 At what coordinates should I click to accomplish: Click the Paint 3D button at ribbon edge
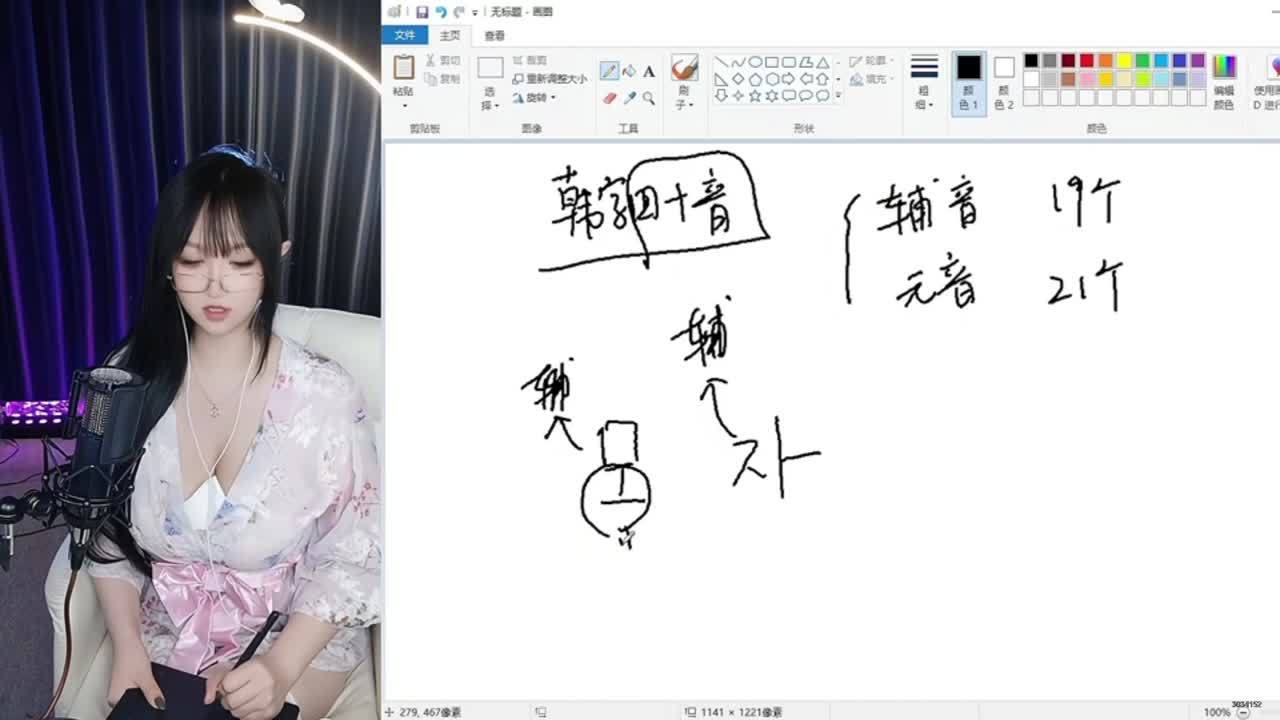[1268, 81]
